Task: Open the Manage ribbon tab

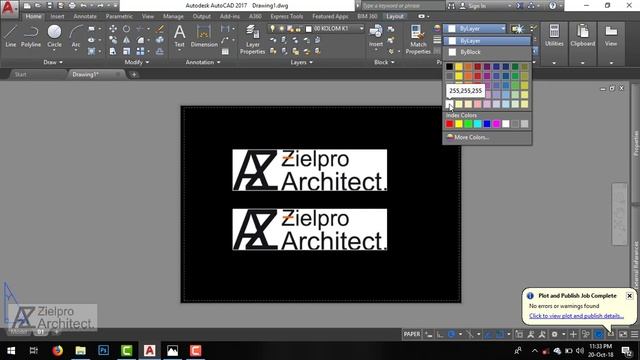Action: [173, 16]
